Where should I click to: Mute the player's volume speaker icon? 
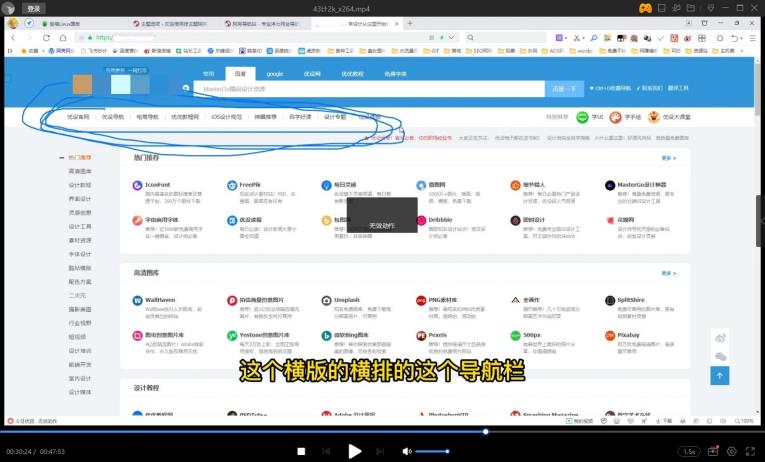pyautogui.click(x=407, y=451)
